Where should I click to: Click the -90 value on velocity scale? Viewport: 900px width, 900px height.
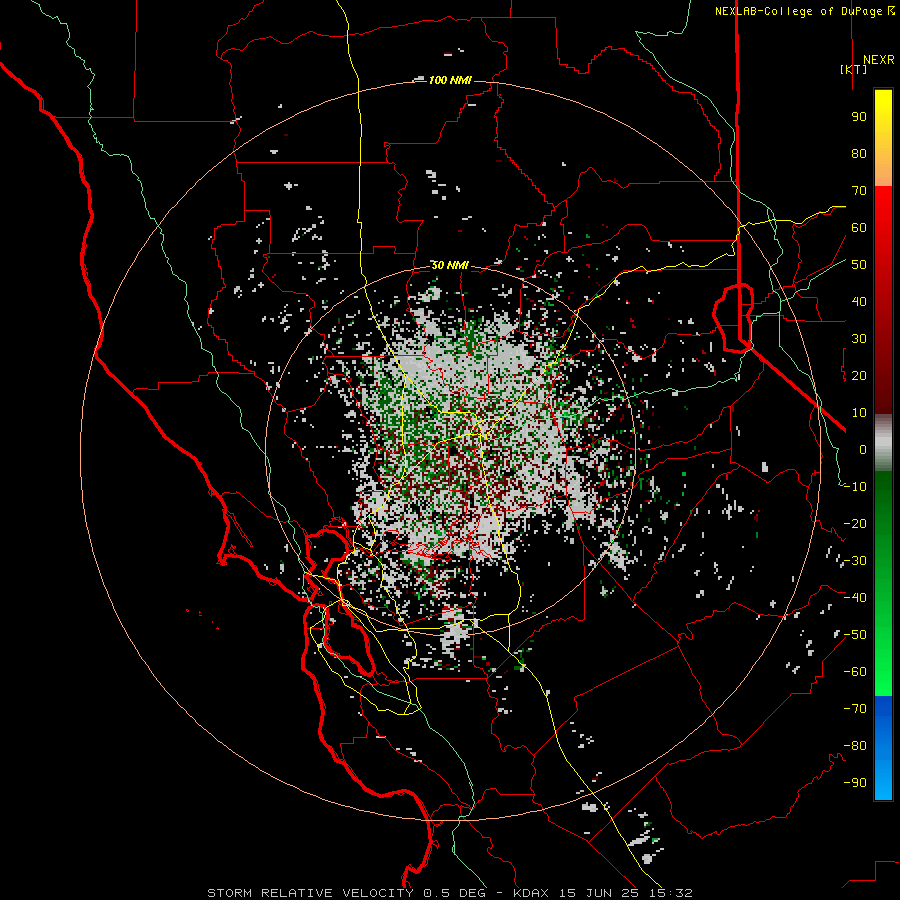tap(855, 783)
